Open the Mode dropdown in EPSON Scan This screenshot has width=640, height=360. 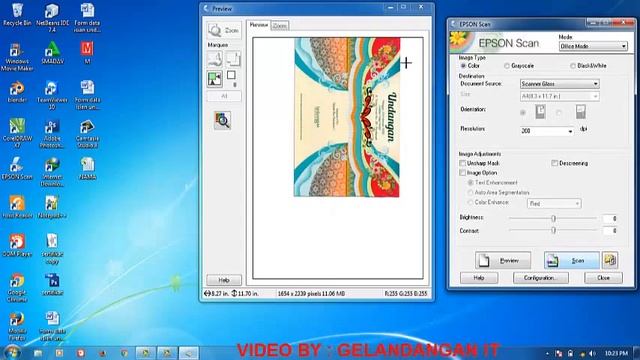pyautogui.click(x=593, y=46)
